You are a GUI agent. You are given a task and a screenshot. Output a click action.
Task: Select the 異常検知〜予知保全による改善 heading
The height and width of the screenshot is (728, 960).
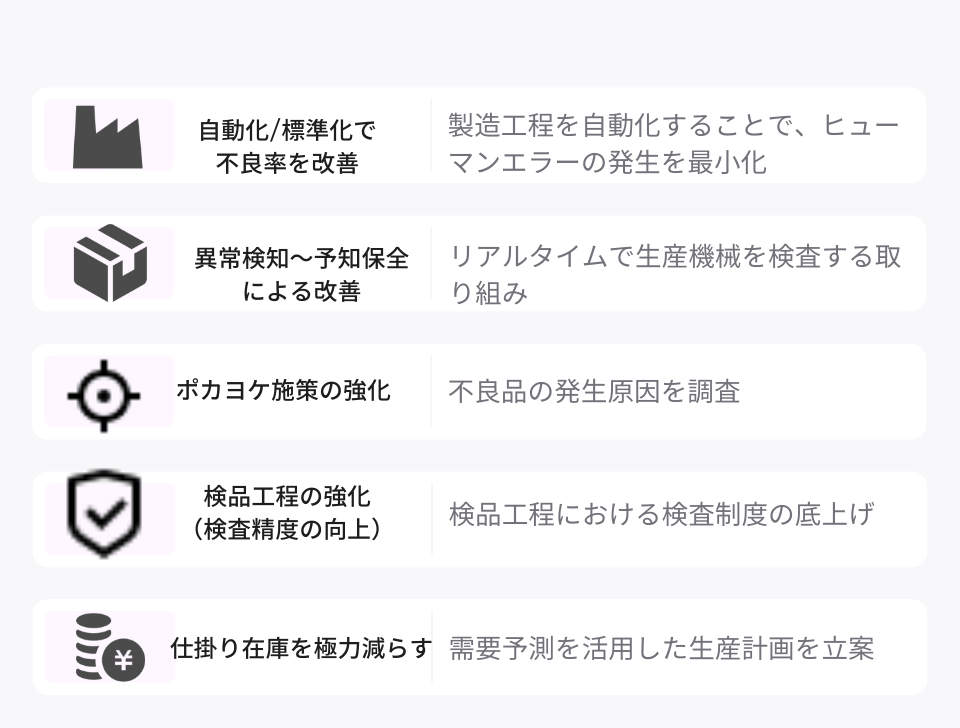(301, 274)
